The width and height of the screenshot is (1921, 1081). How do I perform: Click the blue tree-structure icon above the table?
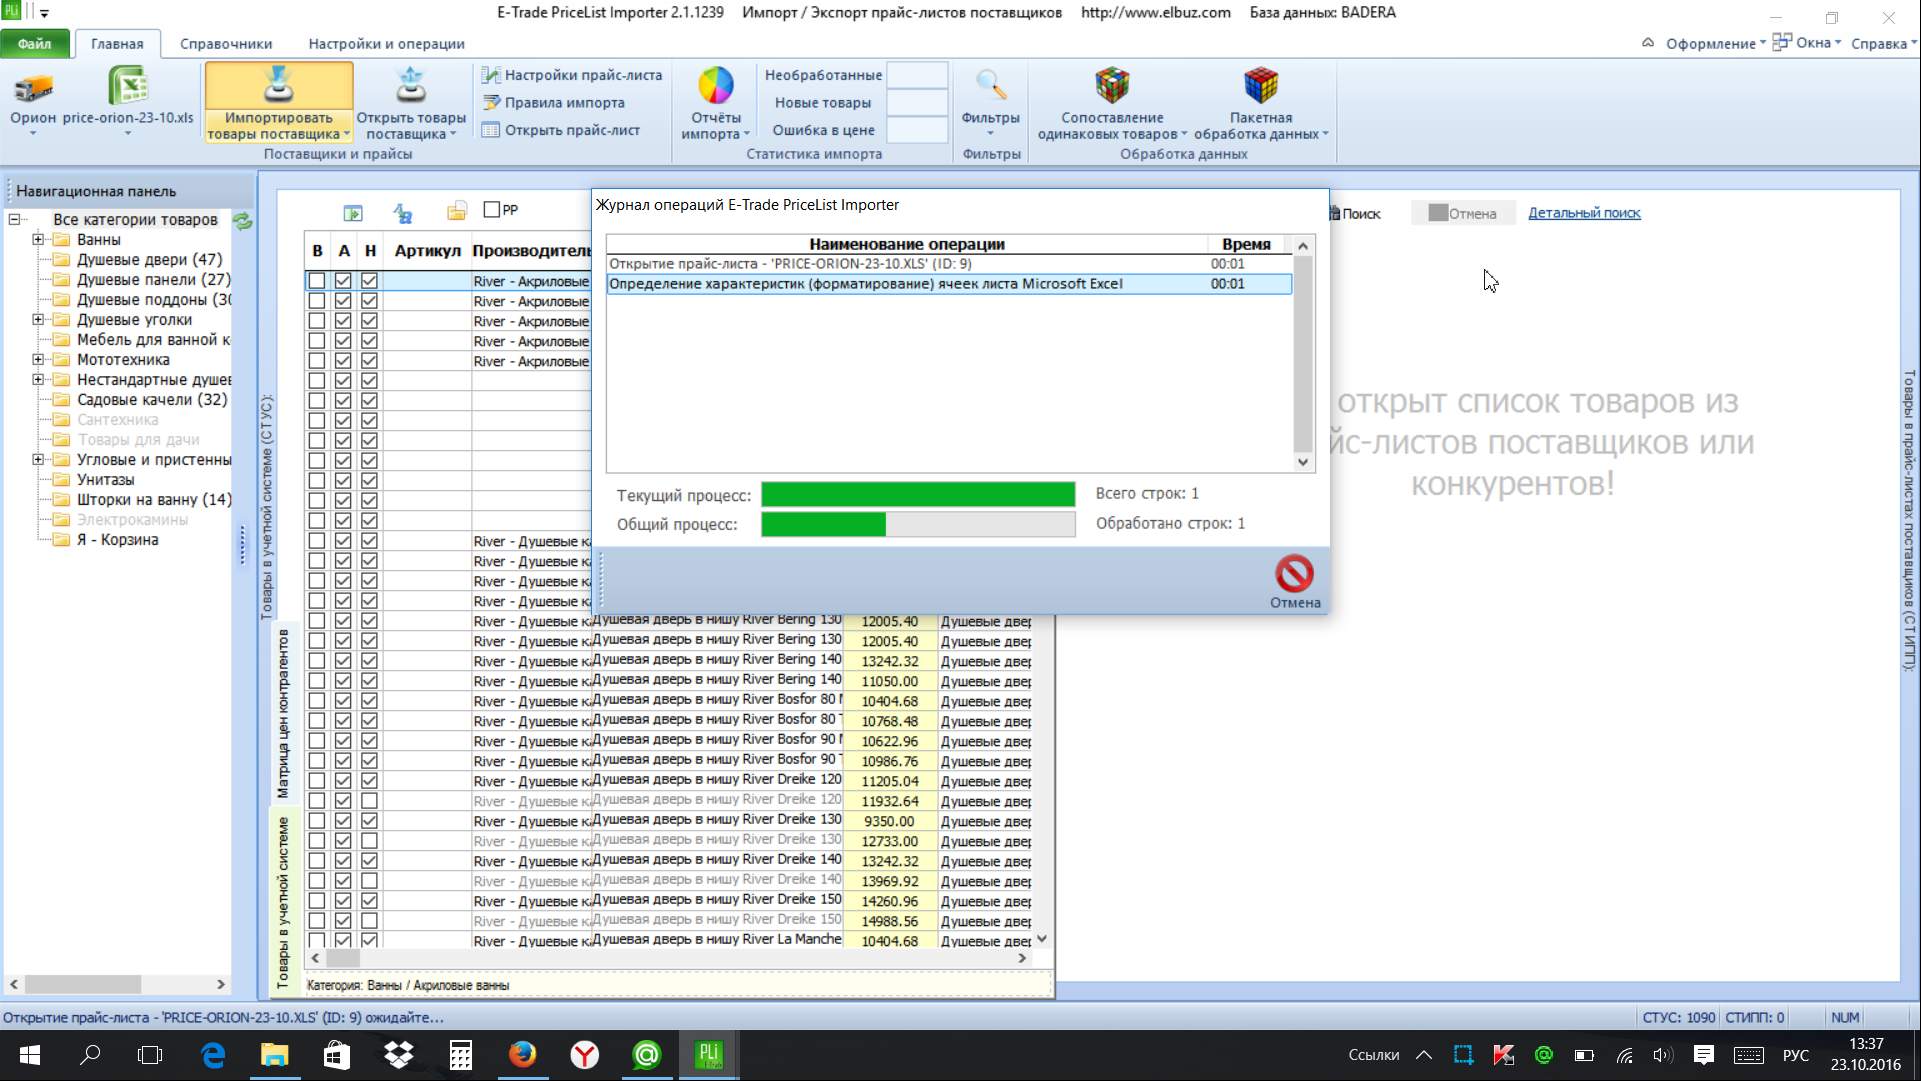coord(403,213)
